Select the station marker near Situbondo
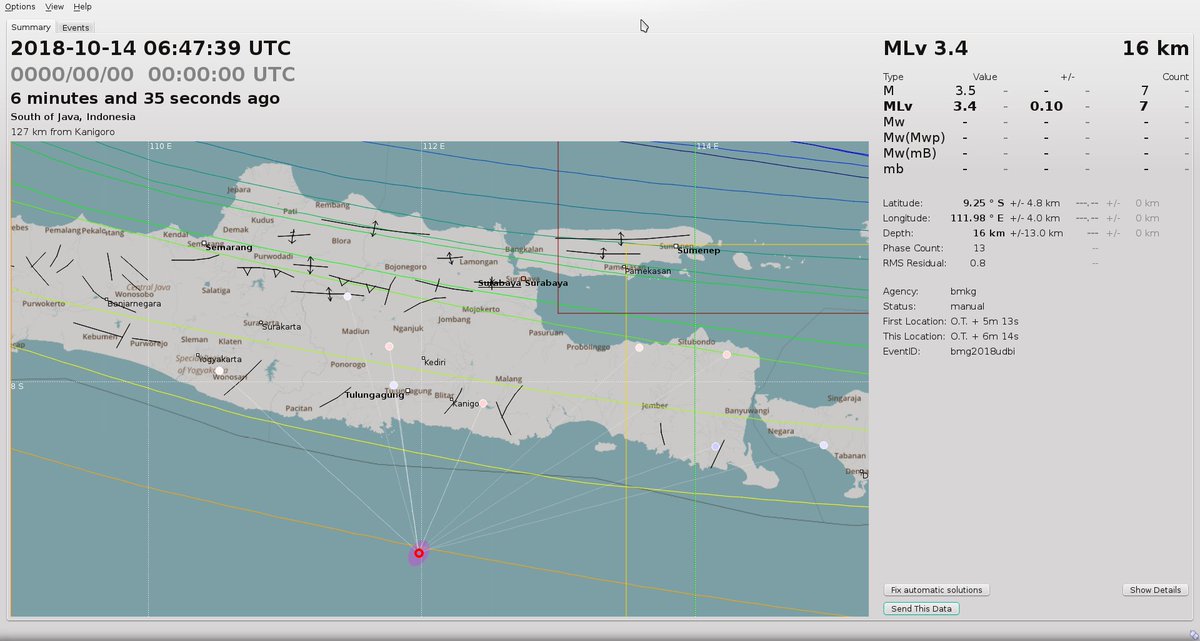The image size is (1200, 641). pyautogui.click(x=727, y=355)
